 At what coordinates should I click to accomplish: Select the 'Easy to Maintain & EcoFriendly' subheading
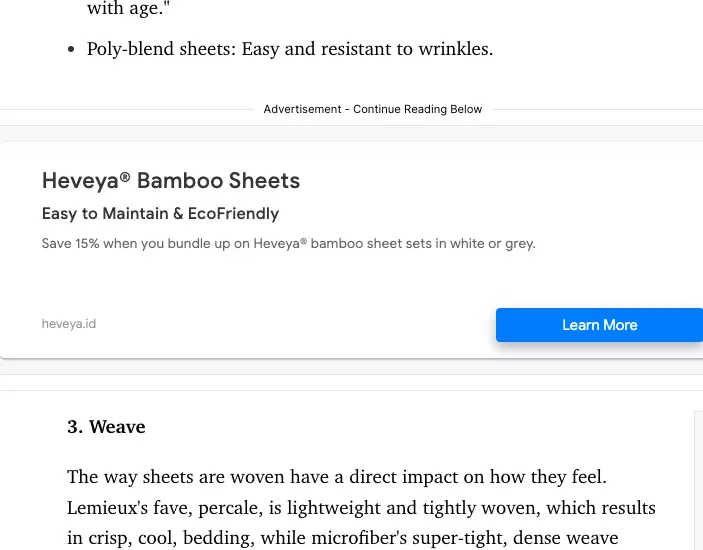pyautogui.click(x=160, y=214)
